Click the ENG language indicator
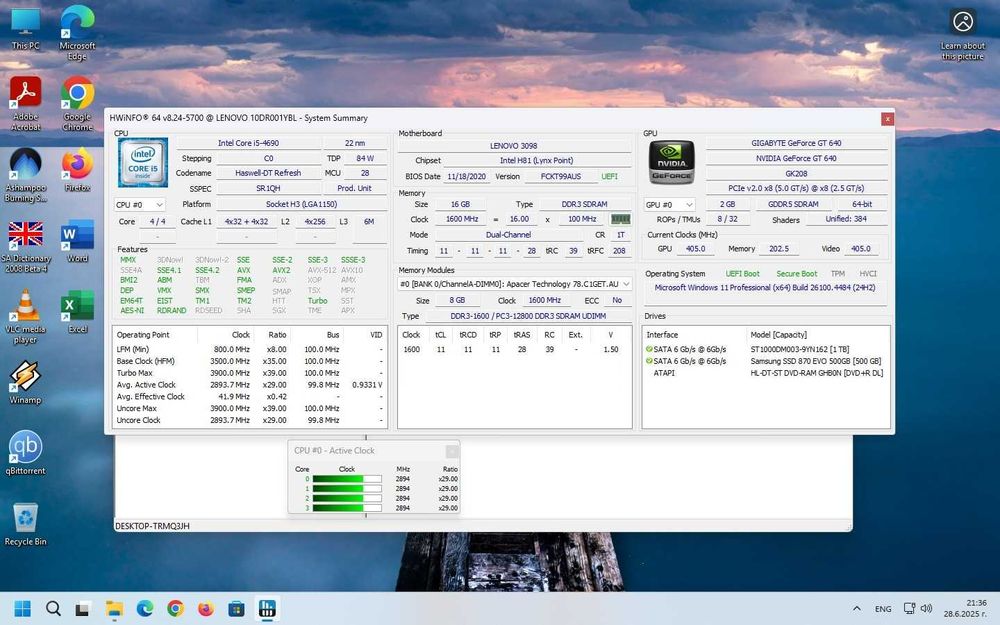This screenshot has width=1000, height=625. coord(883,608)
